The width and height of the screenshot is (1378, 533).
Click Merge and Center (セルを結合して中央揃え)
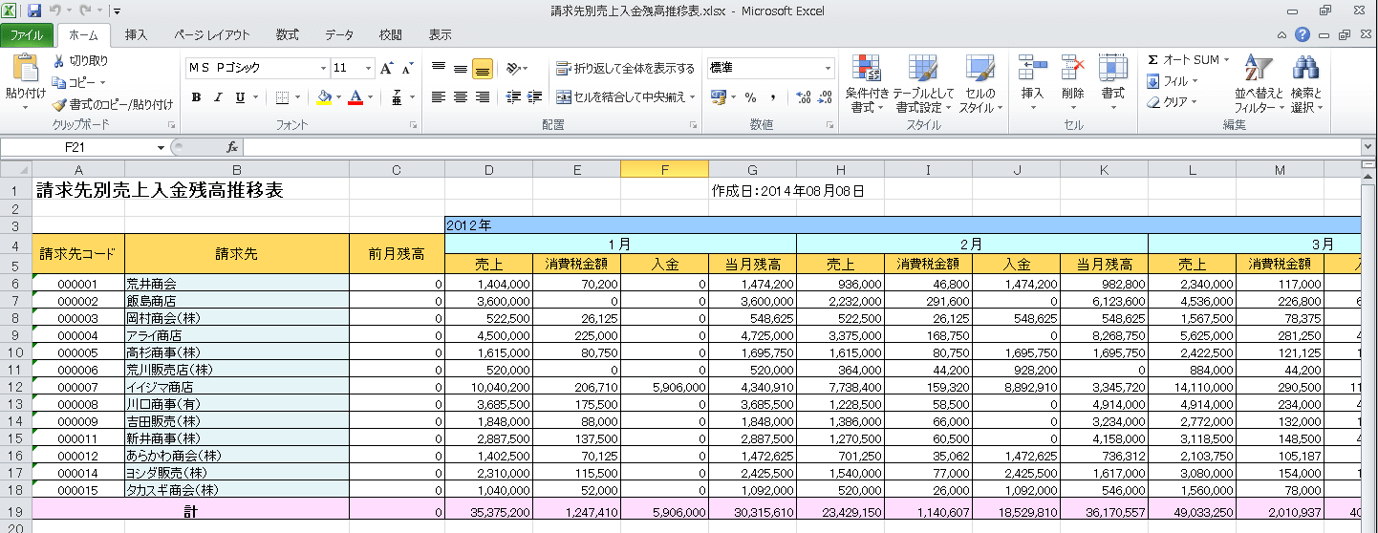[625, 97]
